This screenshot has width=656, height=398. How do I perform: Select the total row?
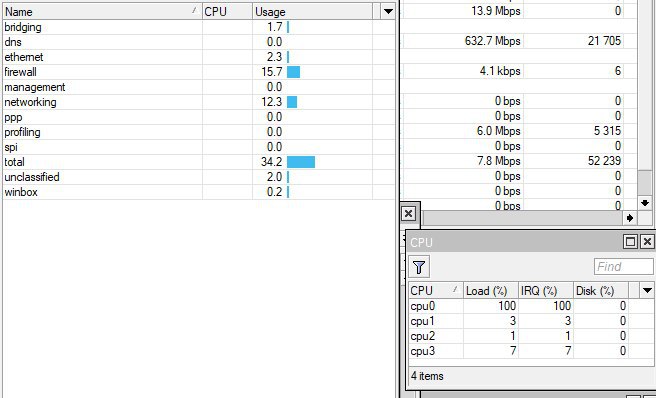click(x=199, y=162)
